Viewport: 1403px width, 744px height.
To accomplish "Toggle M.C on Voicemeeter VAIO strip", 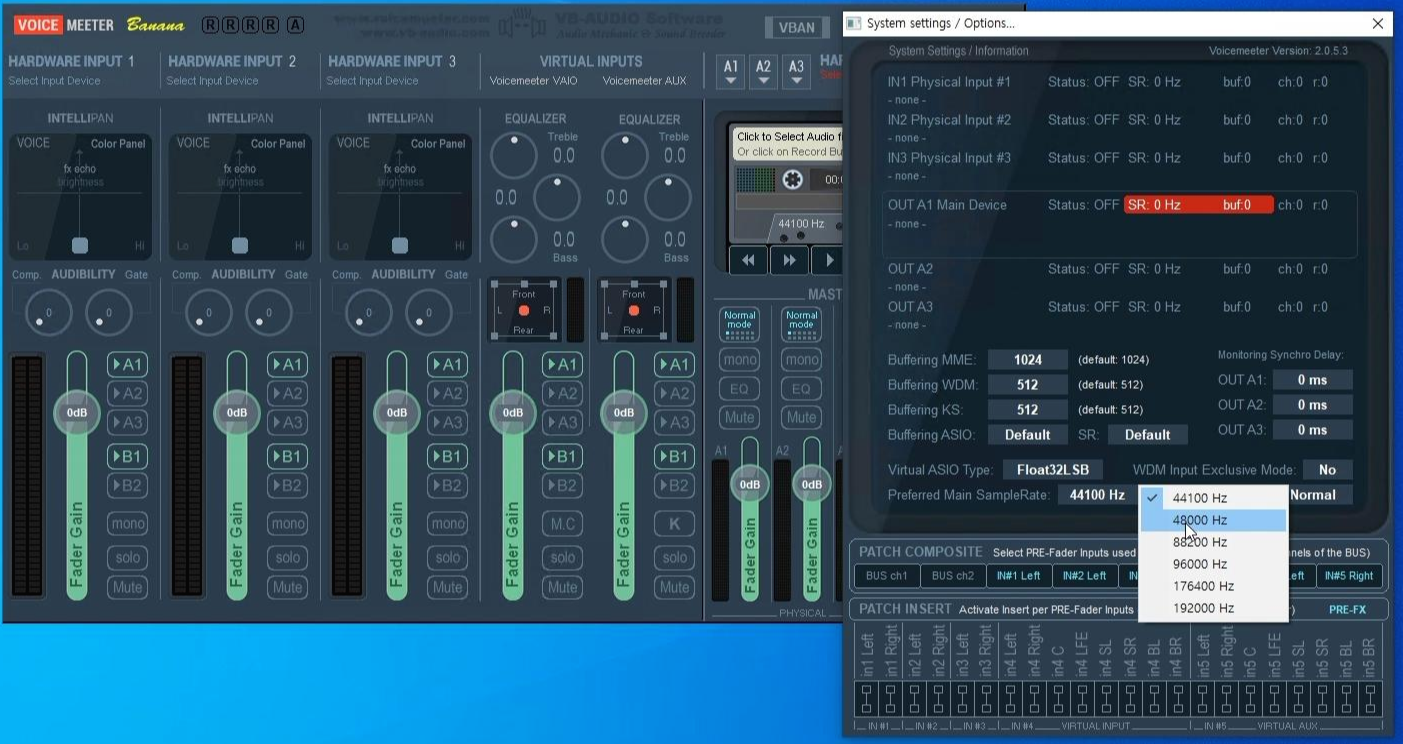I will (x=562, y=524).
